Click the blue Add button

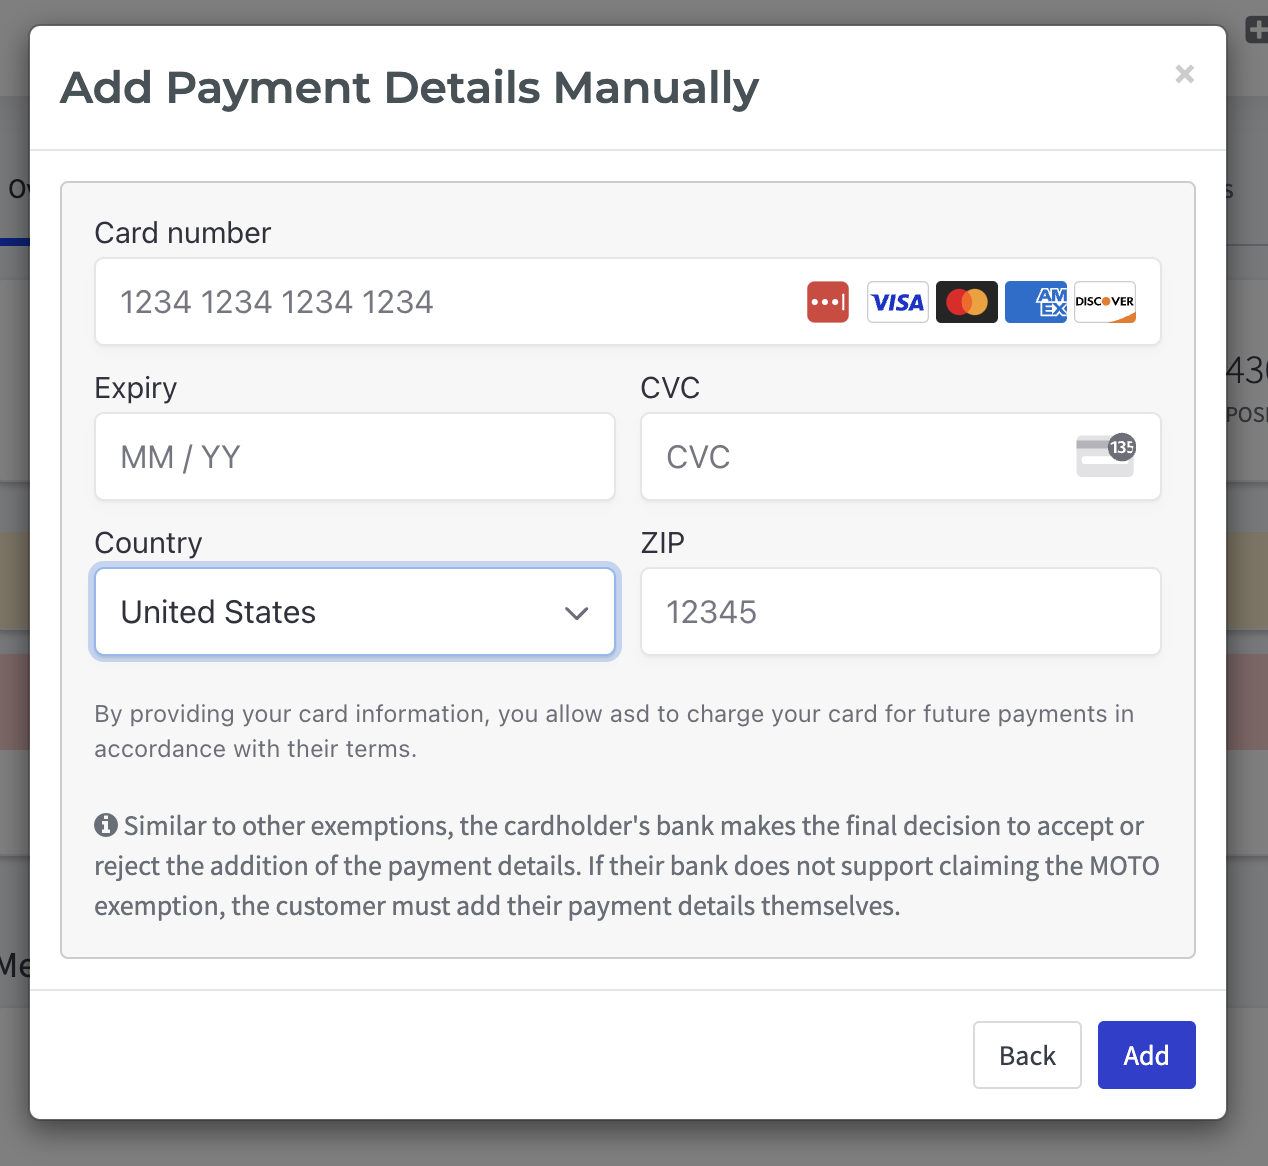pyautogui.click(x=1147, y=1055)
